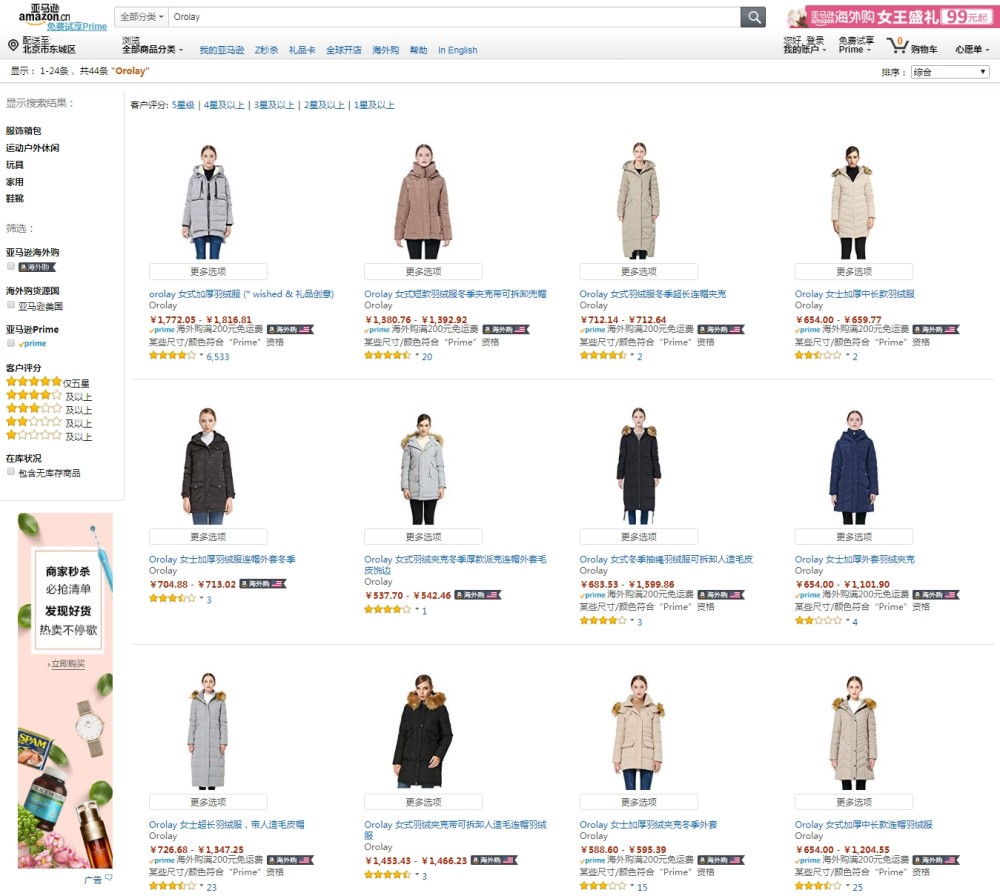The height and width of the screenshot is (896, 1000).
Task: Check 包含无库存商品 availability box
Action: (x=11, y=472)
